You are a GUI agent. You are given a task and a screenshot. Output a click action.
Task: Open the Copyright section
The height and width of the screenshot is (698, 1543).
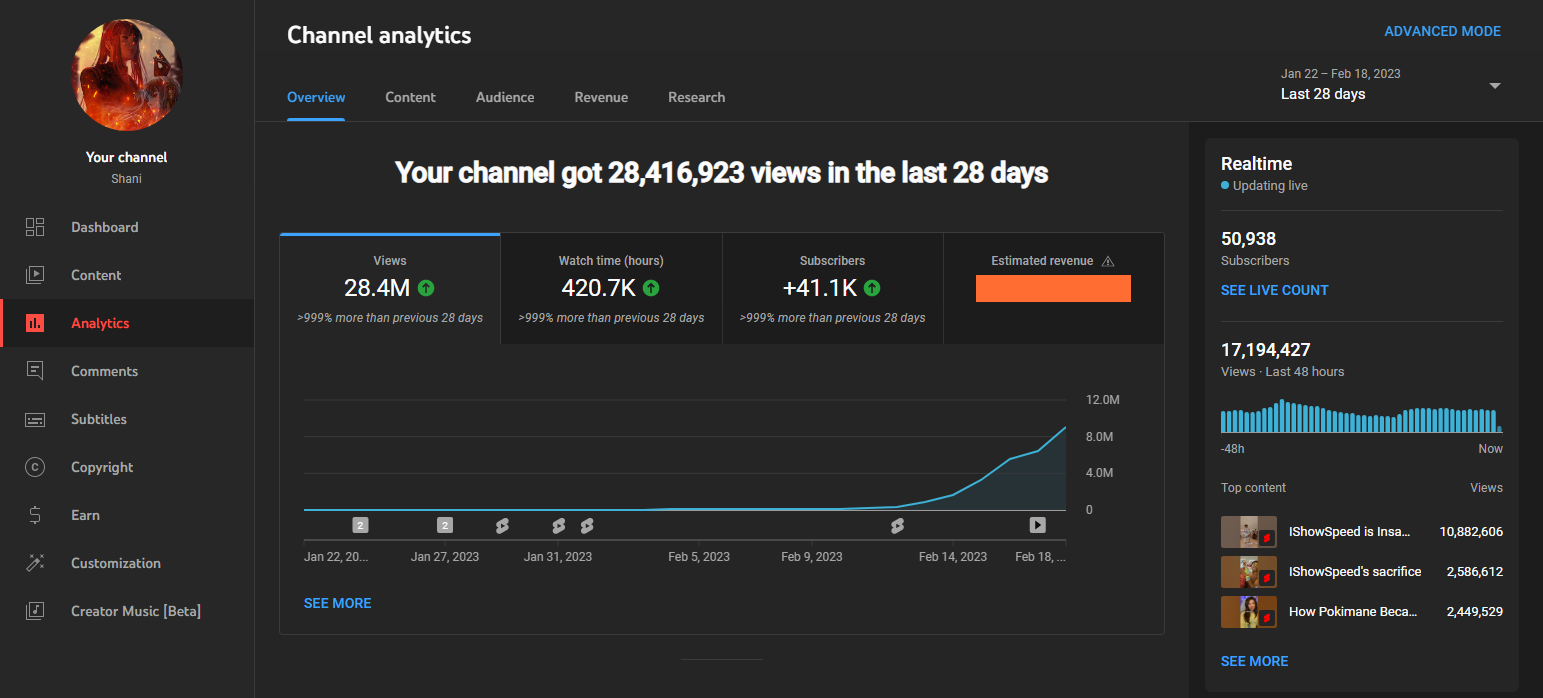click(101, 467)
